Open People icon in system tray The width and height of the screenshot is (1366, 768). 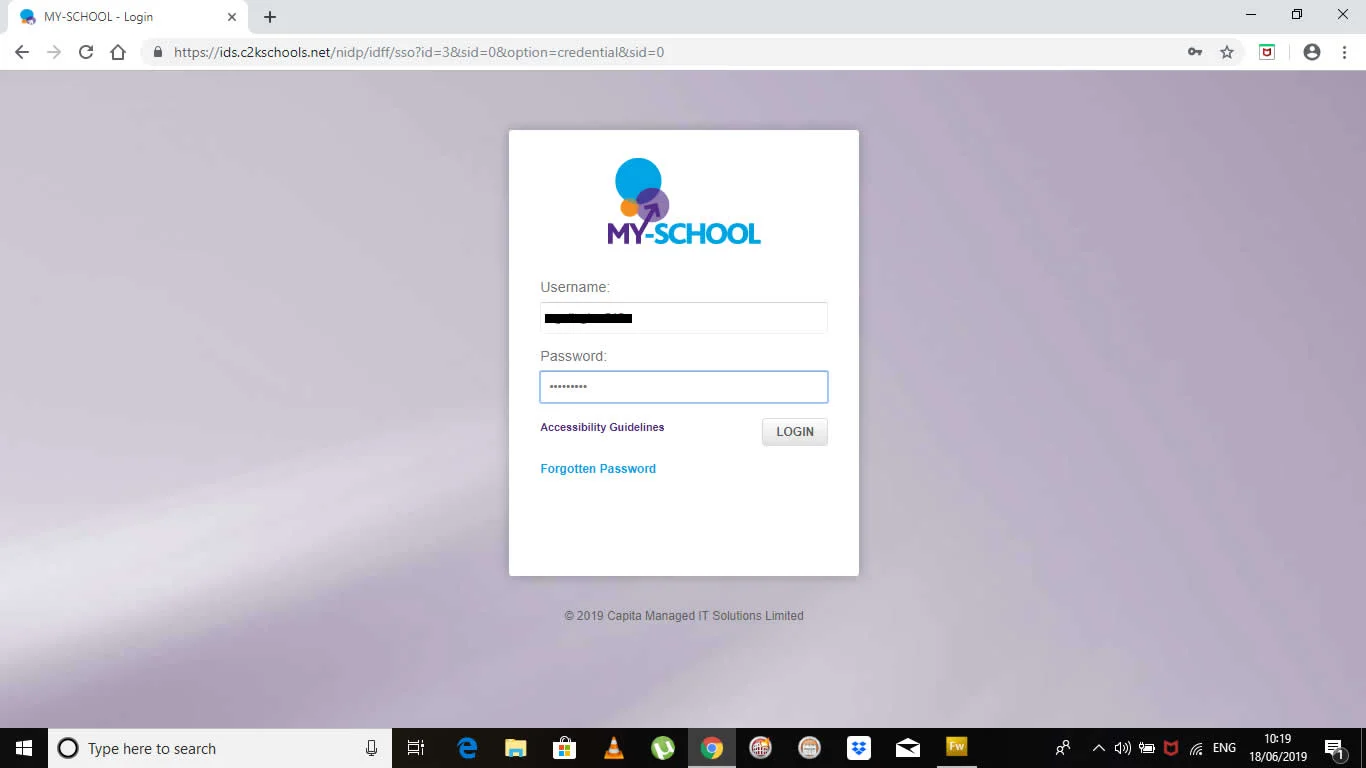1062,748
